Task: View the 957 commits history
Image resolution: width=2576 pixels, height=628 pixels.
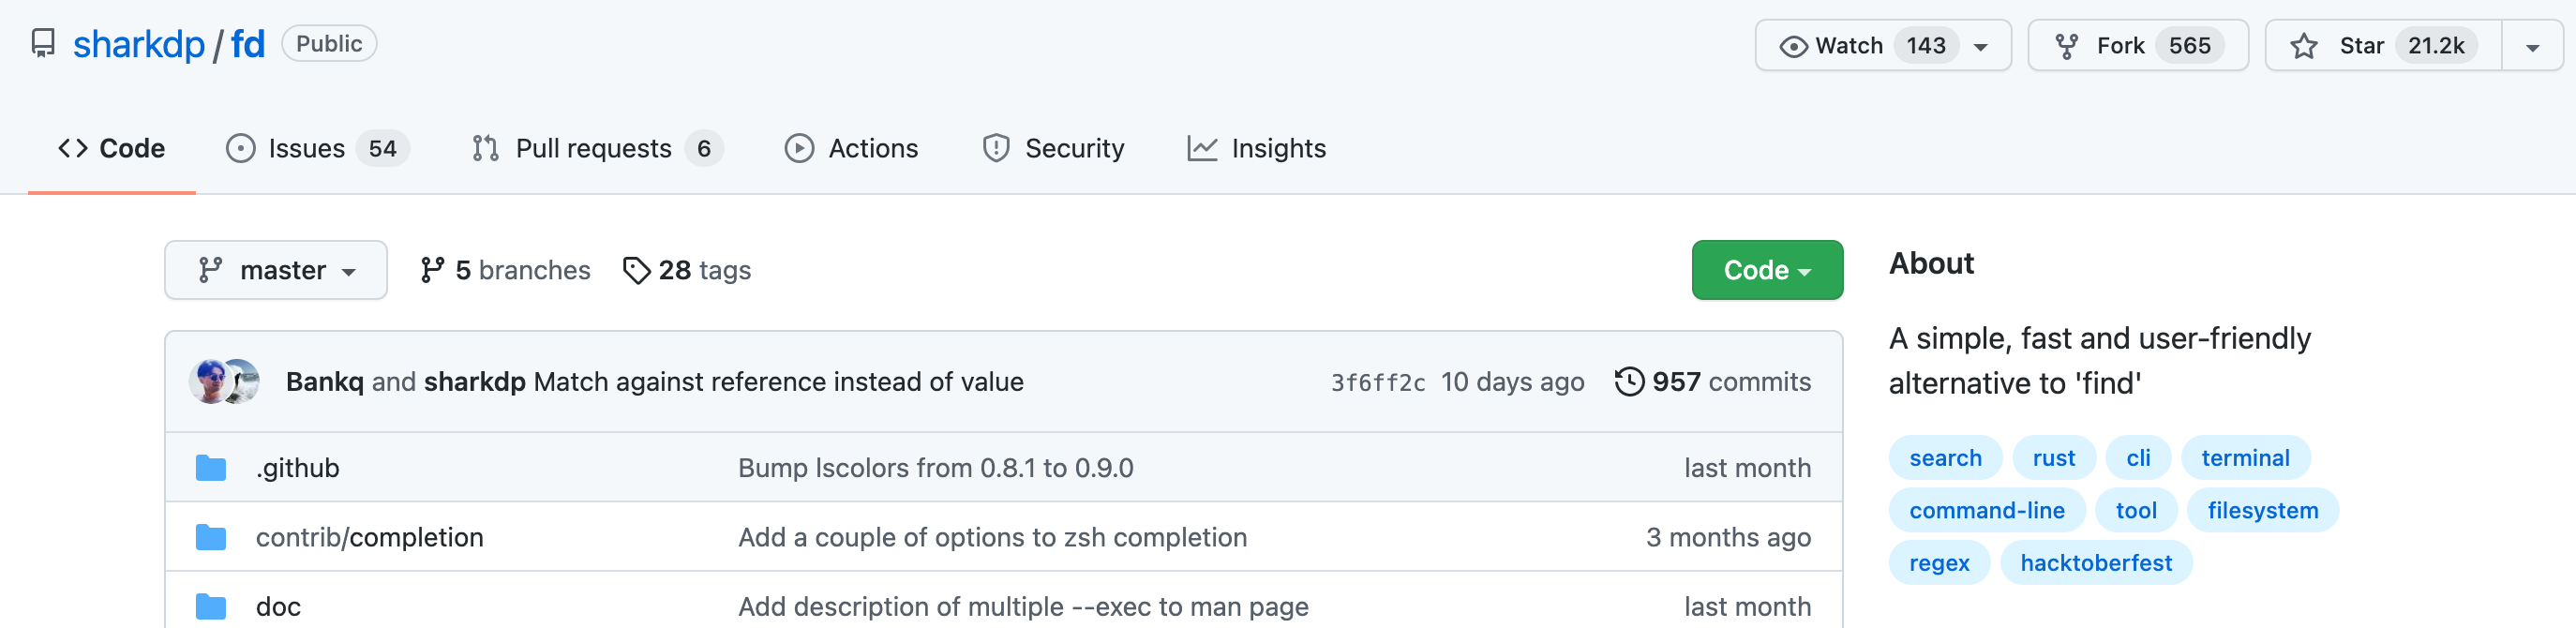Action: pyautogui.click(x=1712, y=382)
